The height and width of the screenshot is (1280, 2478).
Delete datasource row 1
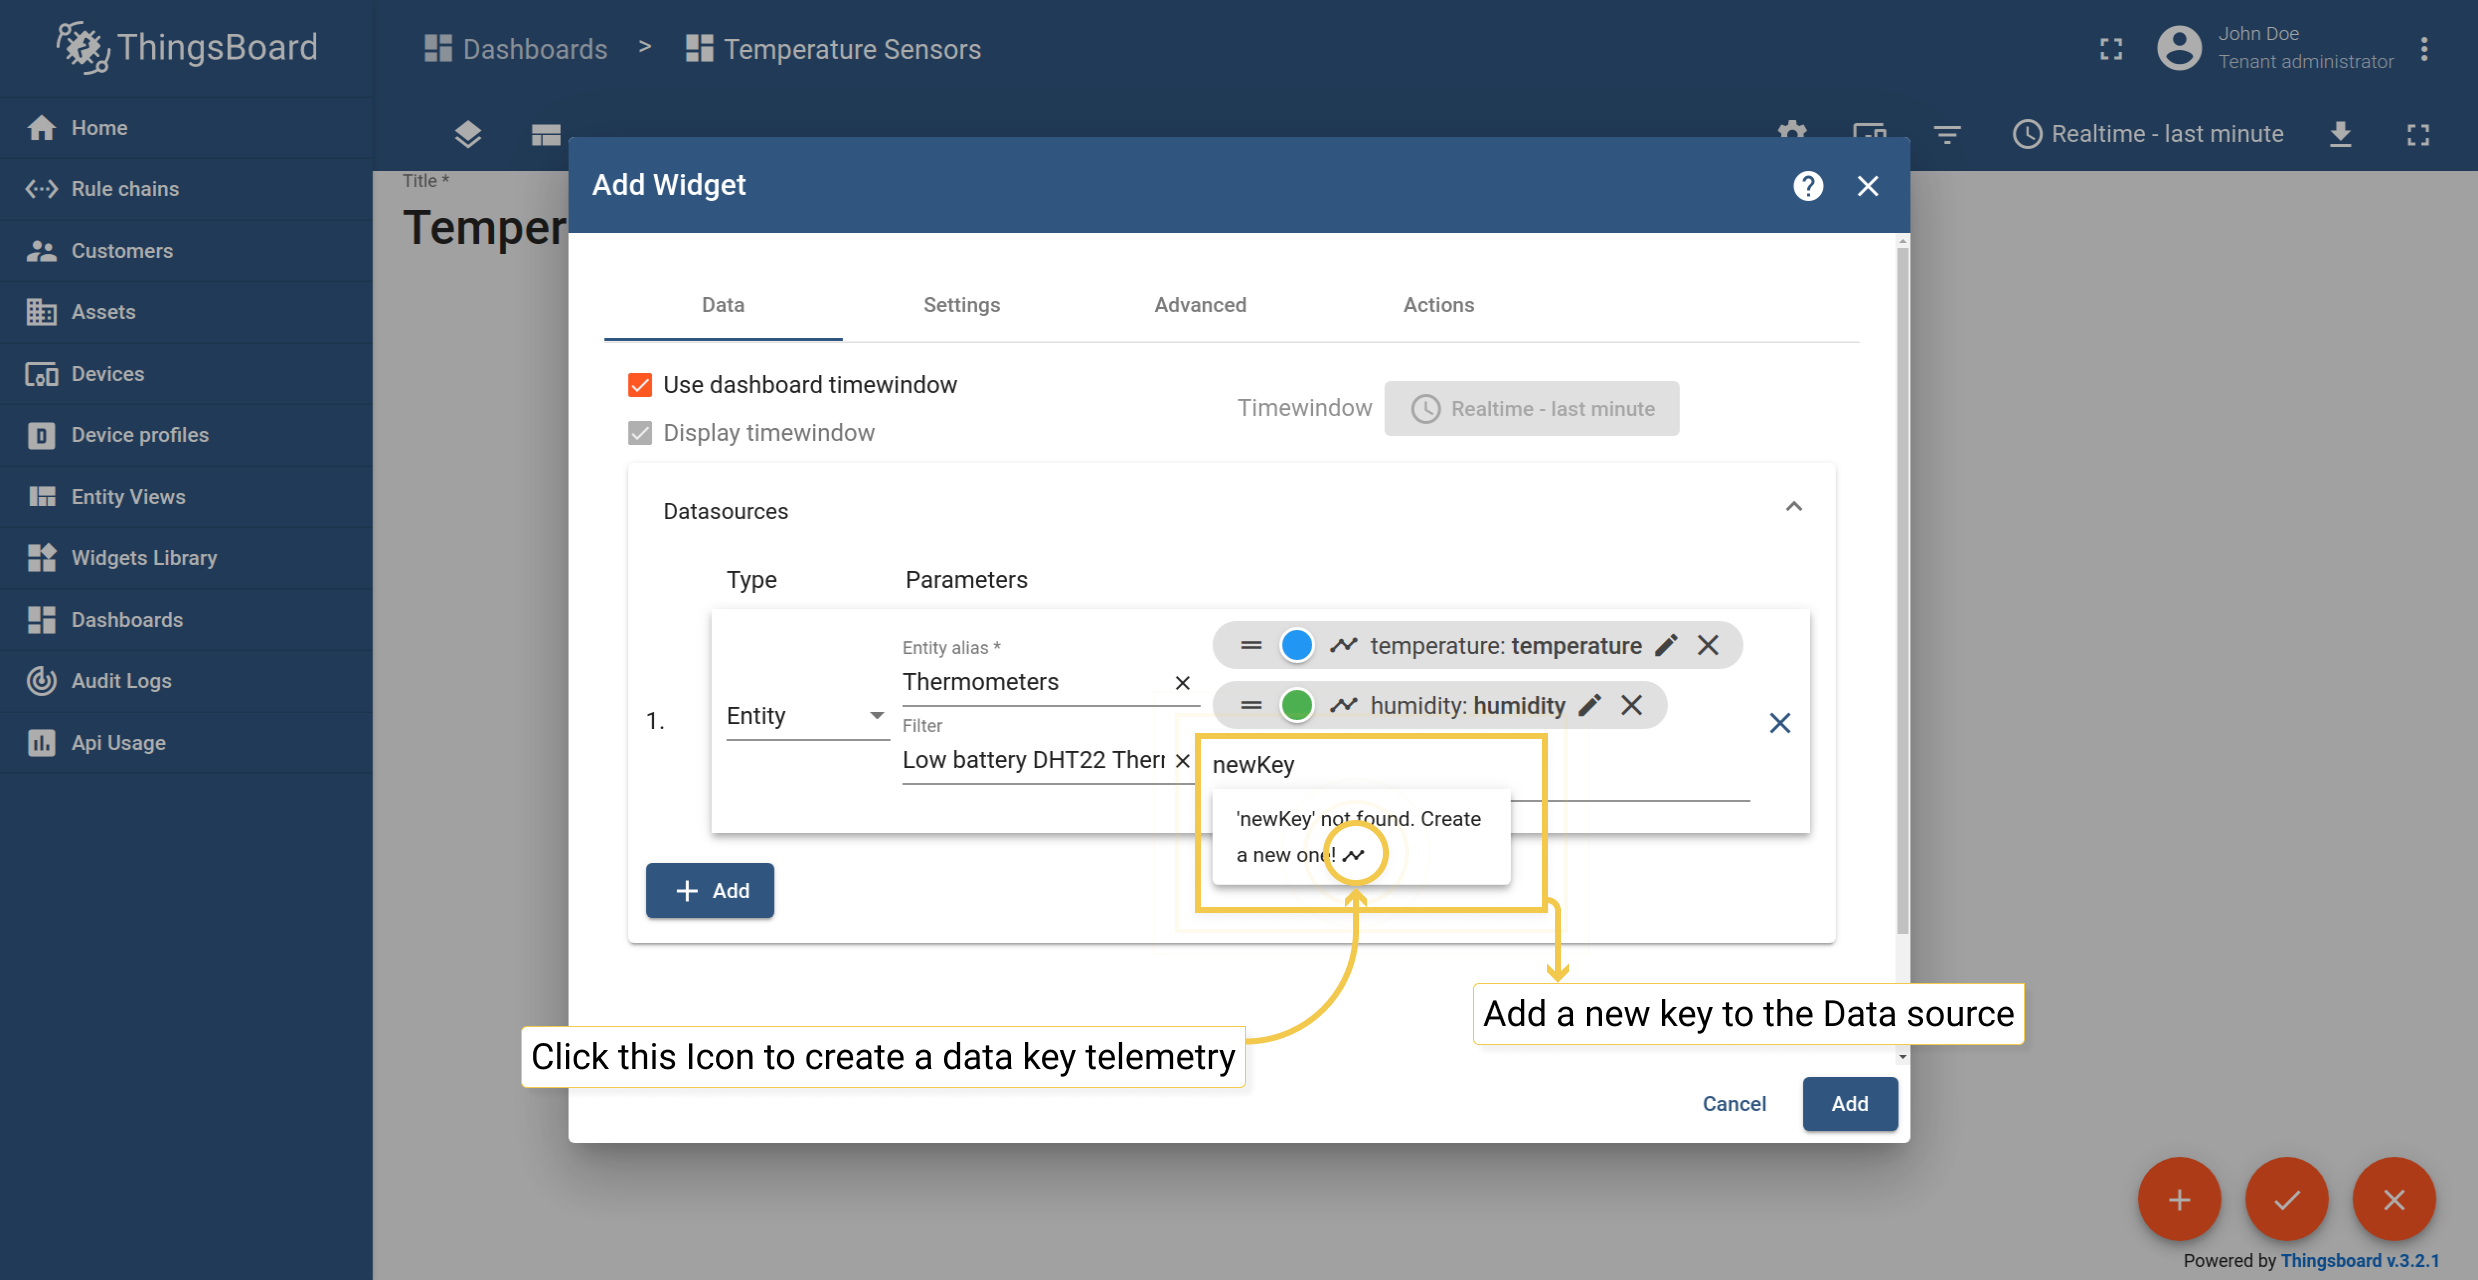click(x=1780, y=723)
